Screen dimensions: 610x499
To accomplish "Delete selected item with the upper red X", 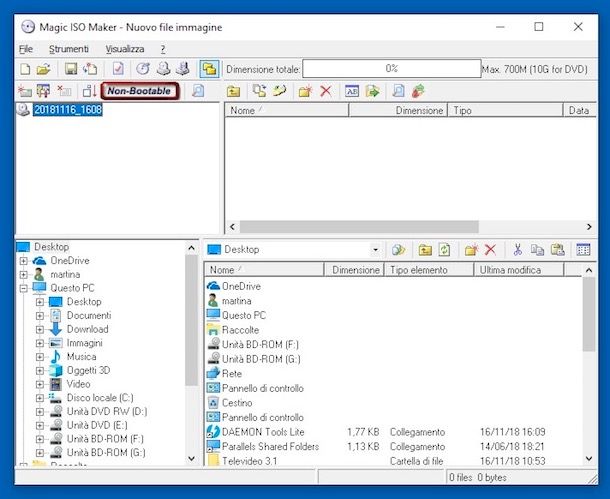I will (x=326, y=91).
